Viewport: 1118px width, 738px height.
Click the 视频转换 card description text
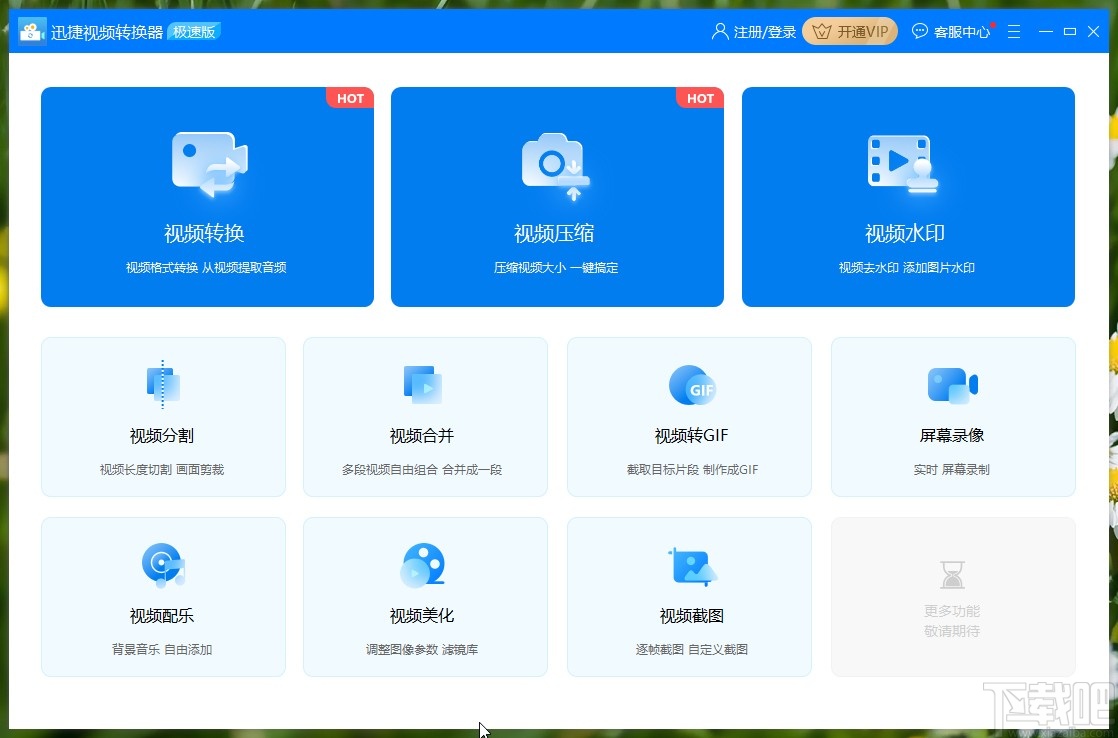[207, 268]
